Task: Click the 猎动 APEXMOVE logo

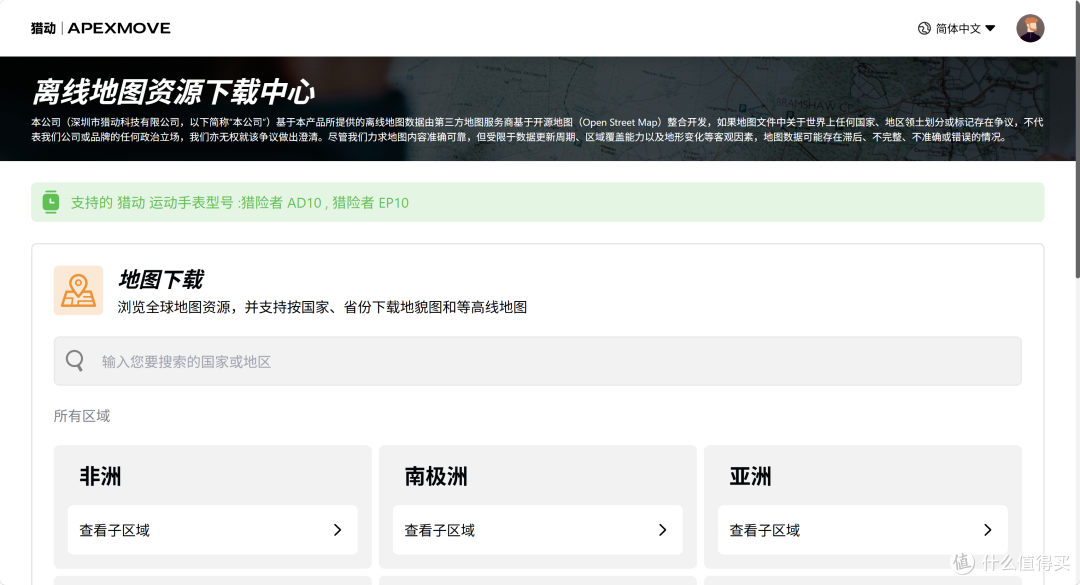Action: pos(101,28)
